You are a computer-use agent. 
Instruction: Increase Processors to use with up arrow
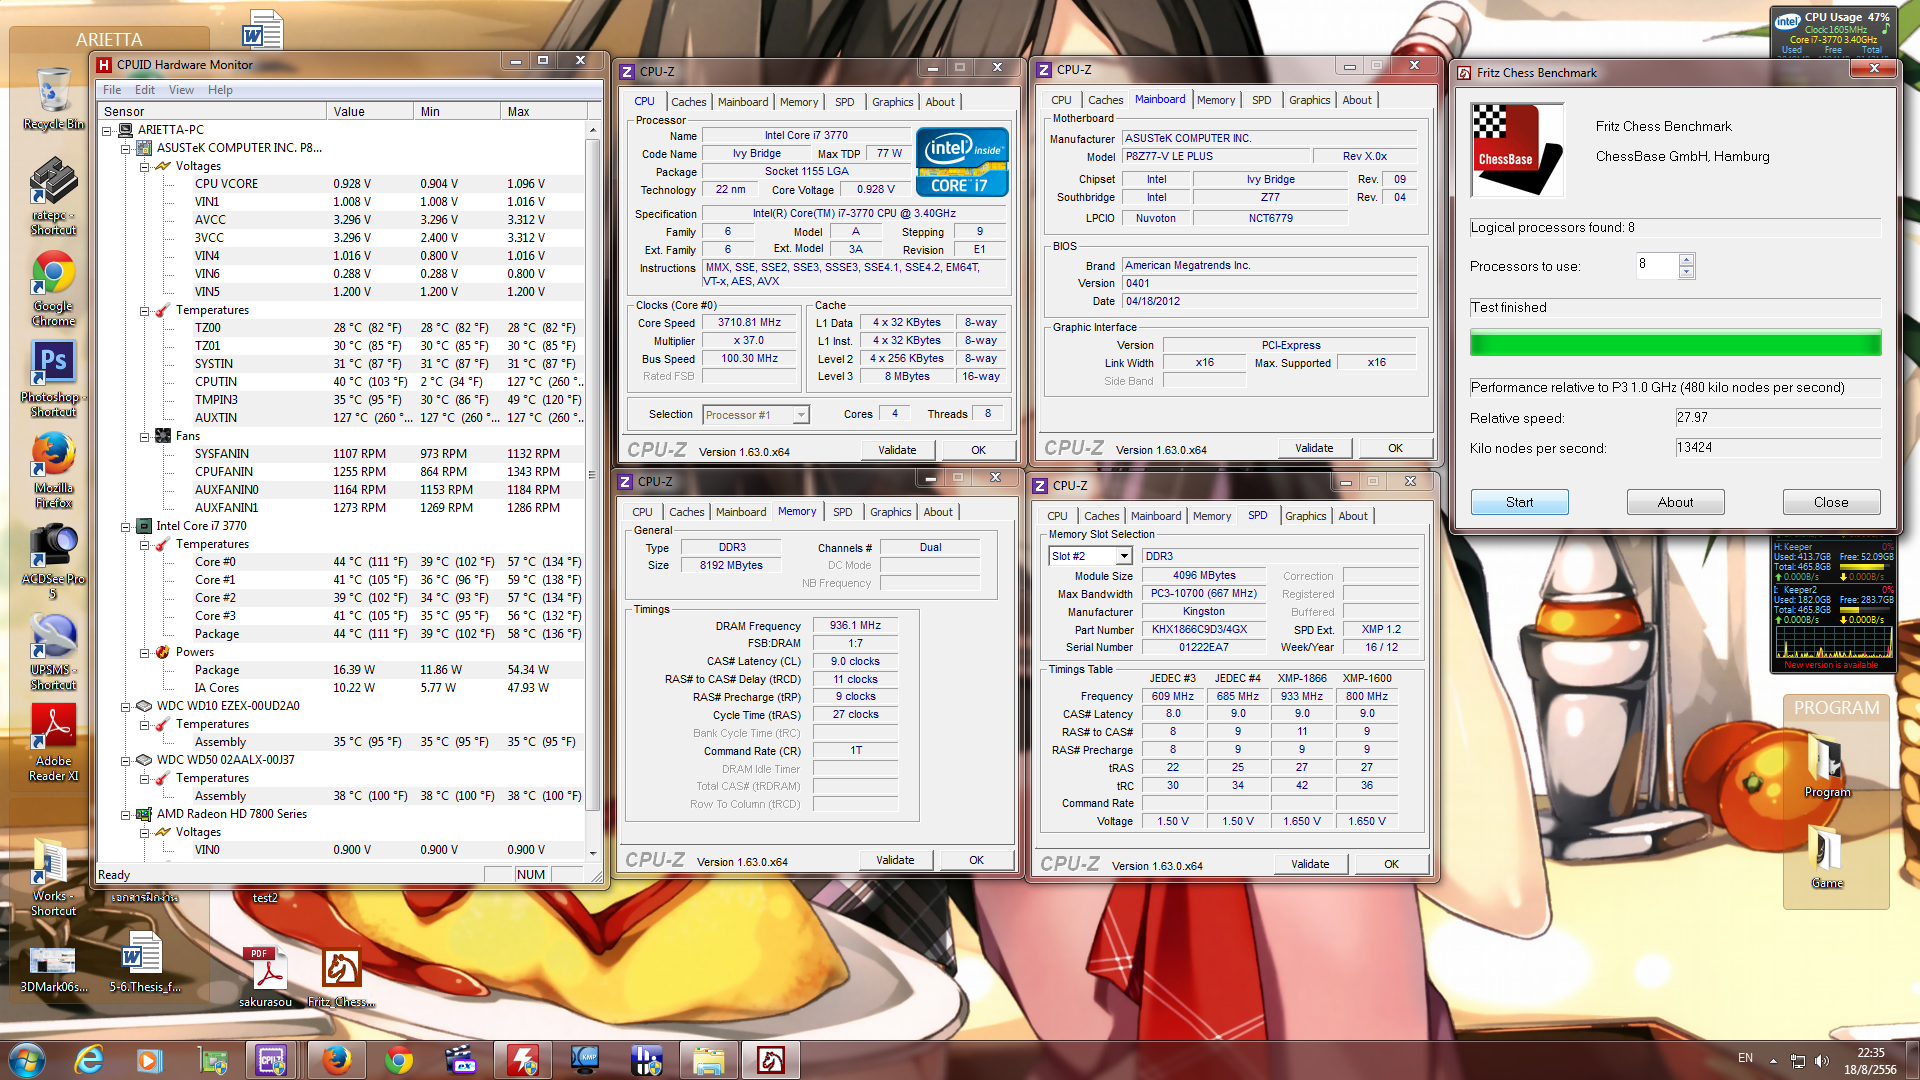click(1686, 260)
